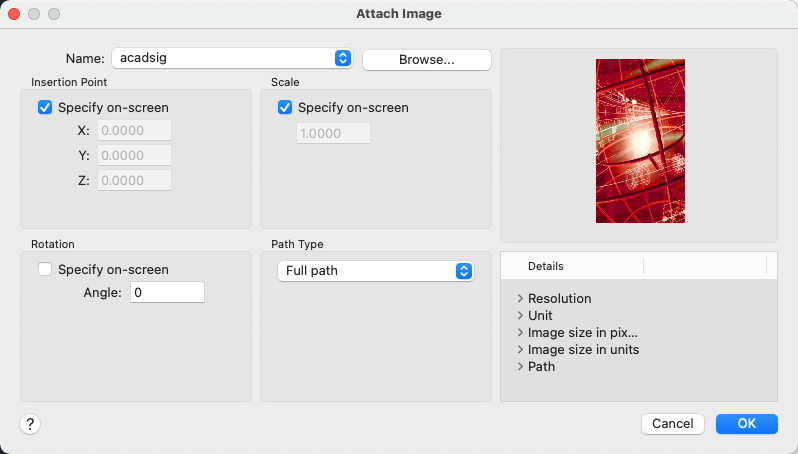Click the Scale value field
This screenshot has width=798, height=454.
(x=333, y=133)
